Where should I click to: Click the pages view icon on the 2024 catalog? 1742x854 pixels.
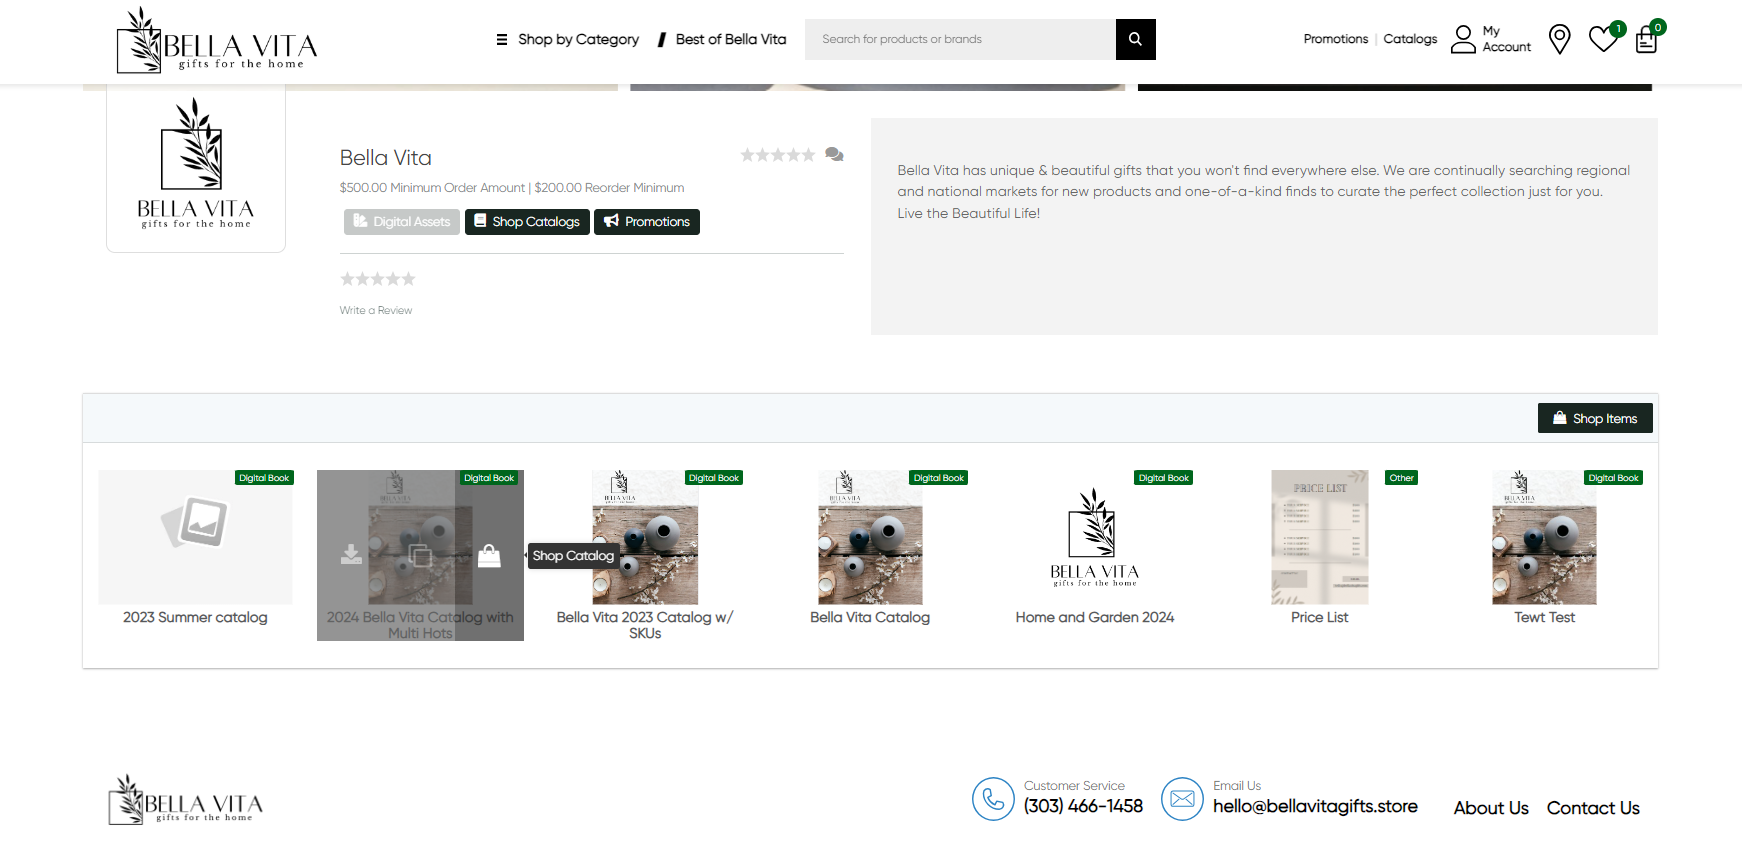pos(420,556)
